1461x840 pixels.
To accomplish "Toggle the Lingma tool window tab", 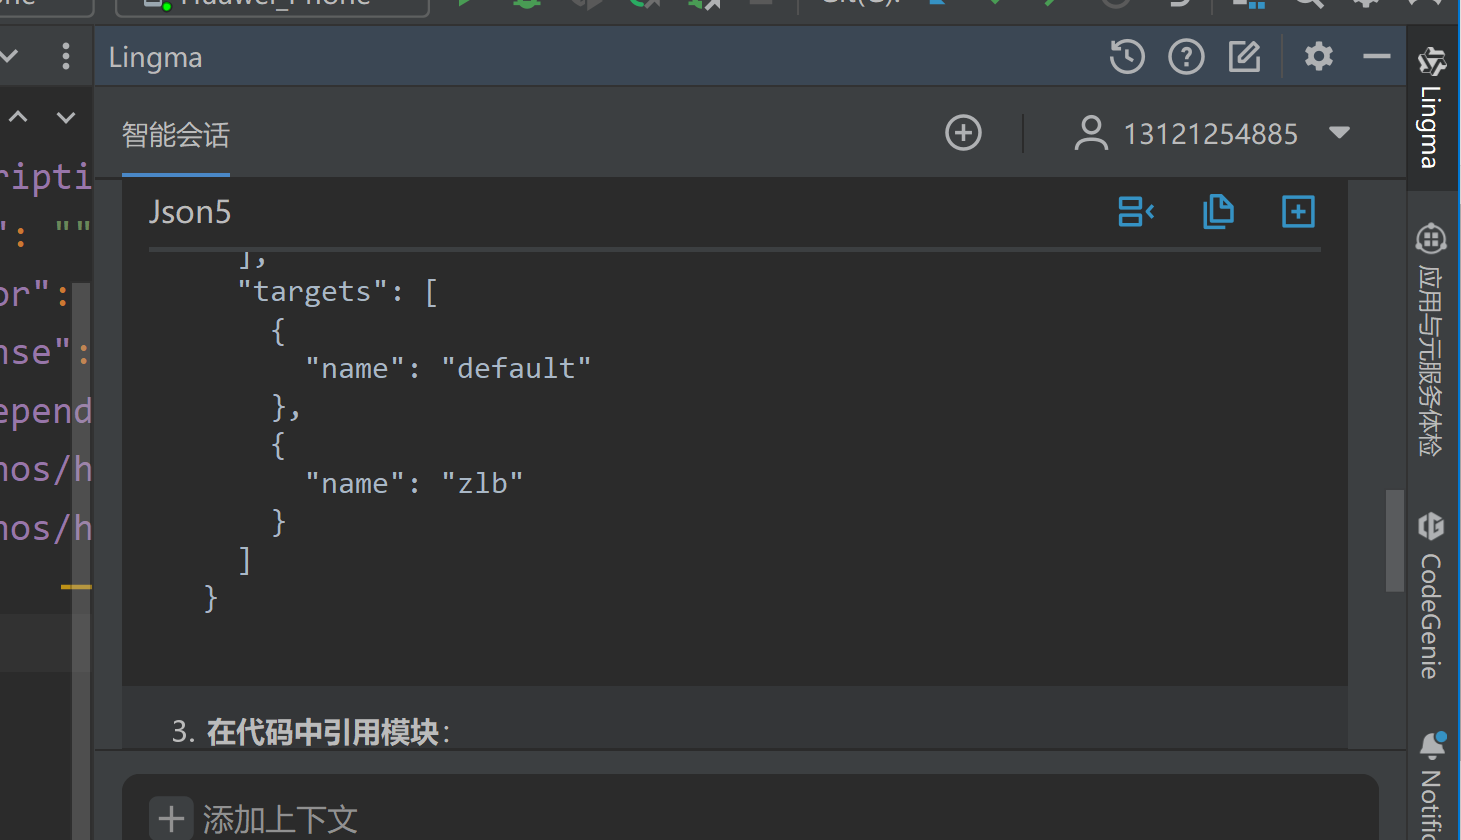I will click(x=1431, y=108).
